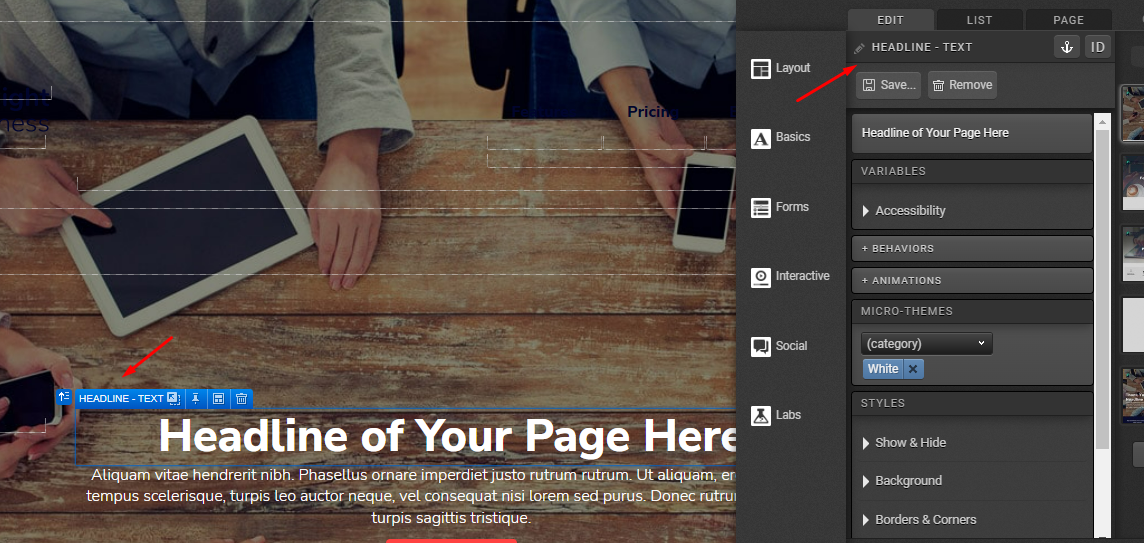The height and width of the screenshot is (543, 1144).
Task: Click the headline text input field
Action: tap(972, 134)
